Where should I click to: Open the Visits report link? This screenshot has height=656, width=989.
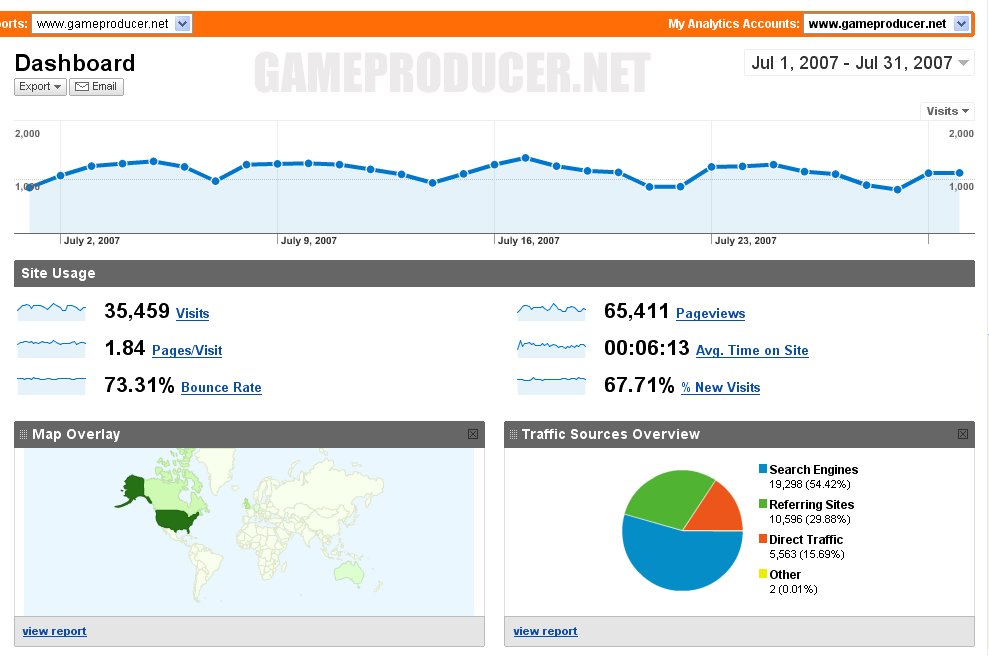point(192,313)
